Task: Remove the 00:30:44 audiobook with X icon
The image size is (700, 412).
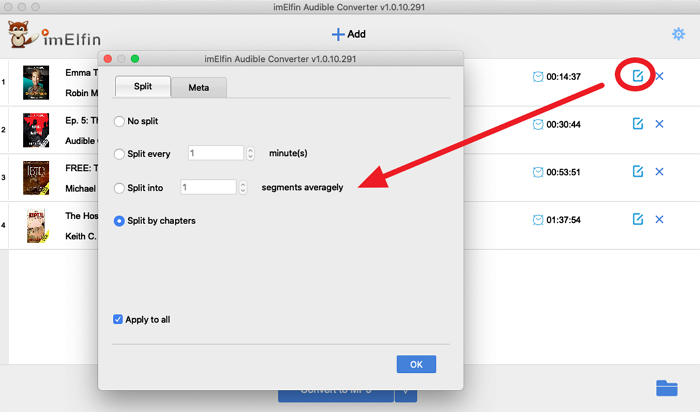Action: point(659,124)
